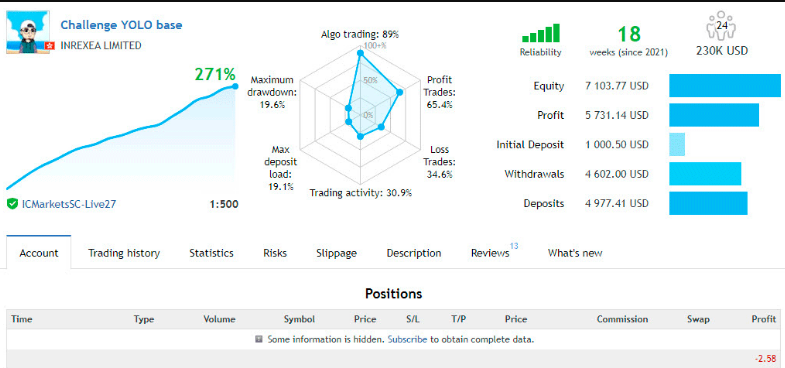Click the Profit Trades radar chart point
785x368 pixels.
[x=399, y=92]
